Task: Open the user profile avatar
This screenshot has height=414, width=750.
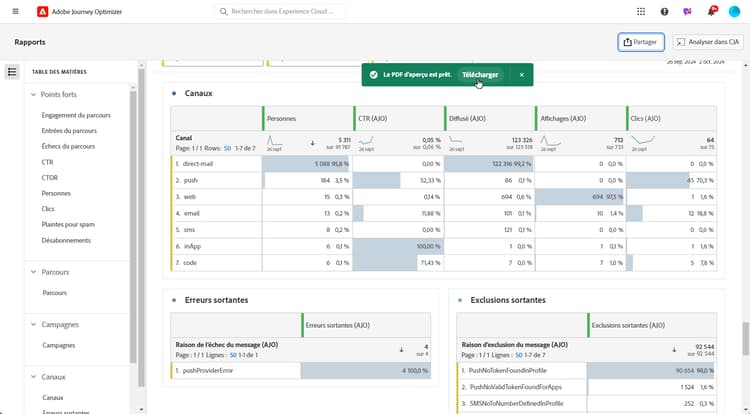Action: [x=735, y=11]
